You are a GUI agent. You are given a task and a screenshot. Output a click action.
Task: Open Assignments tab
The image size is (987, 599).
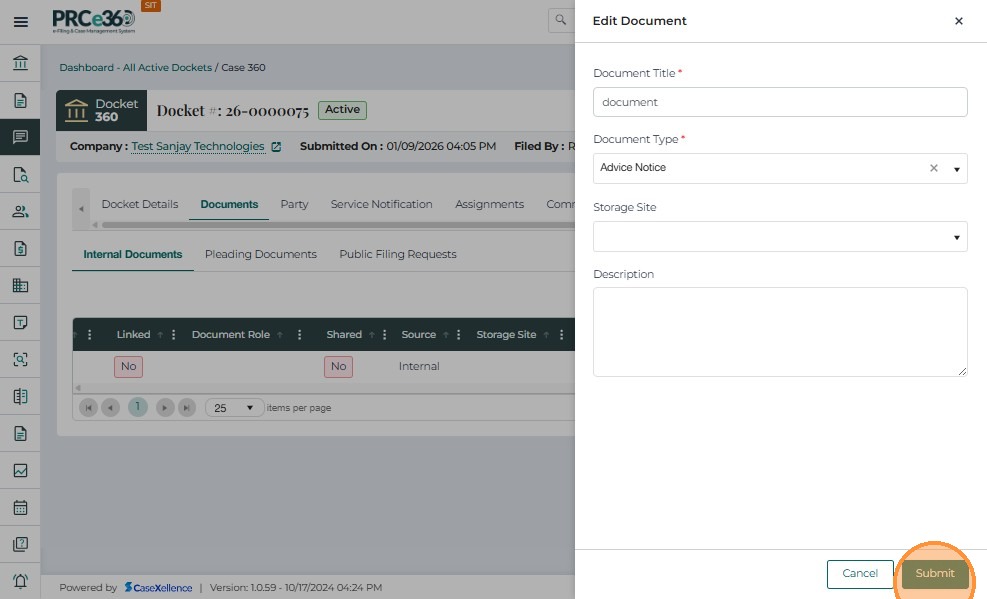[x=489, y=204]
